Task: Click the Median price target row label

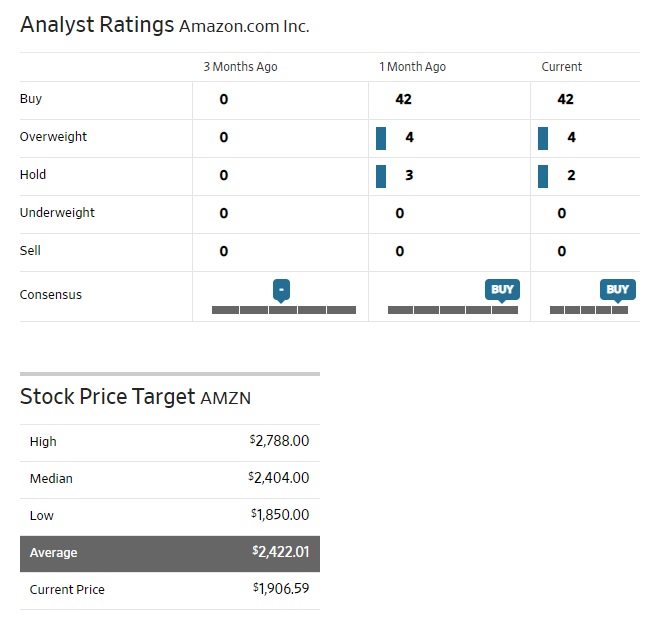Action: (x=51, y=478)
